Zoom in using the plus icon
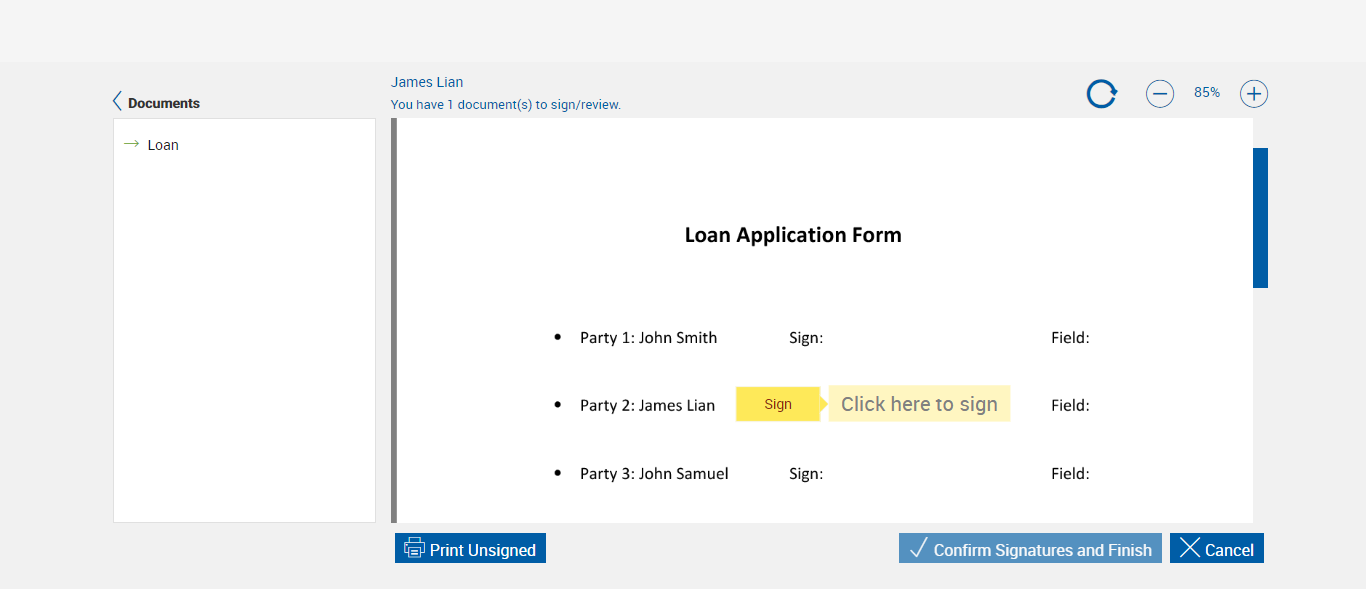 pyautogui.click(x=1254, y=94)
